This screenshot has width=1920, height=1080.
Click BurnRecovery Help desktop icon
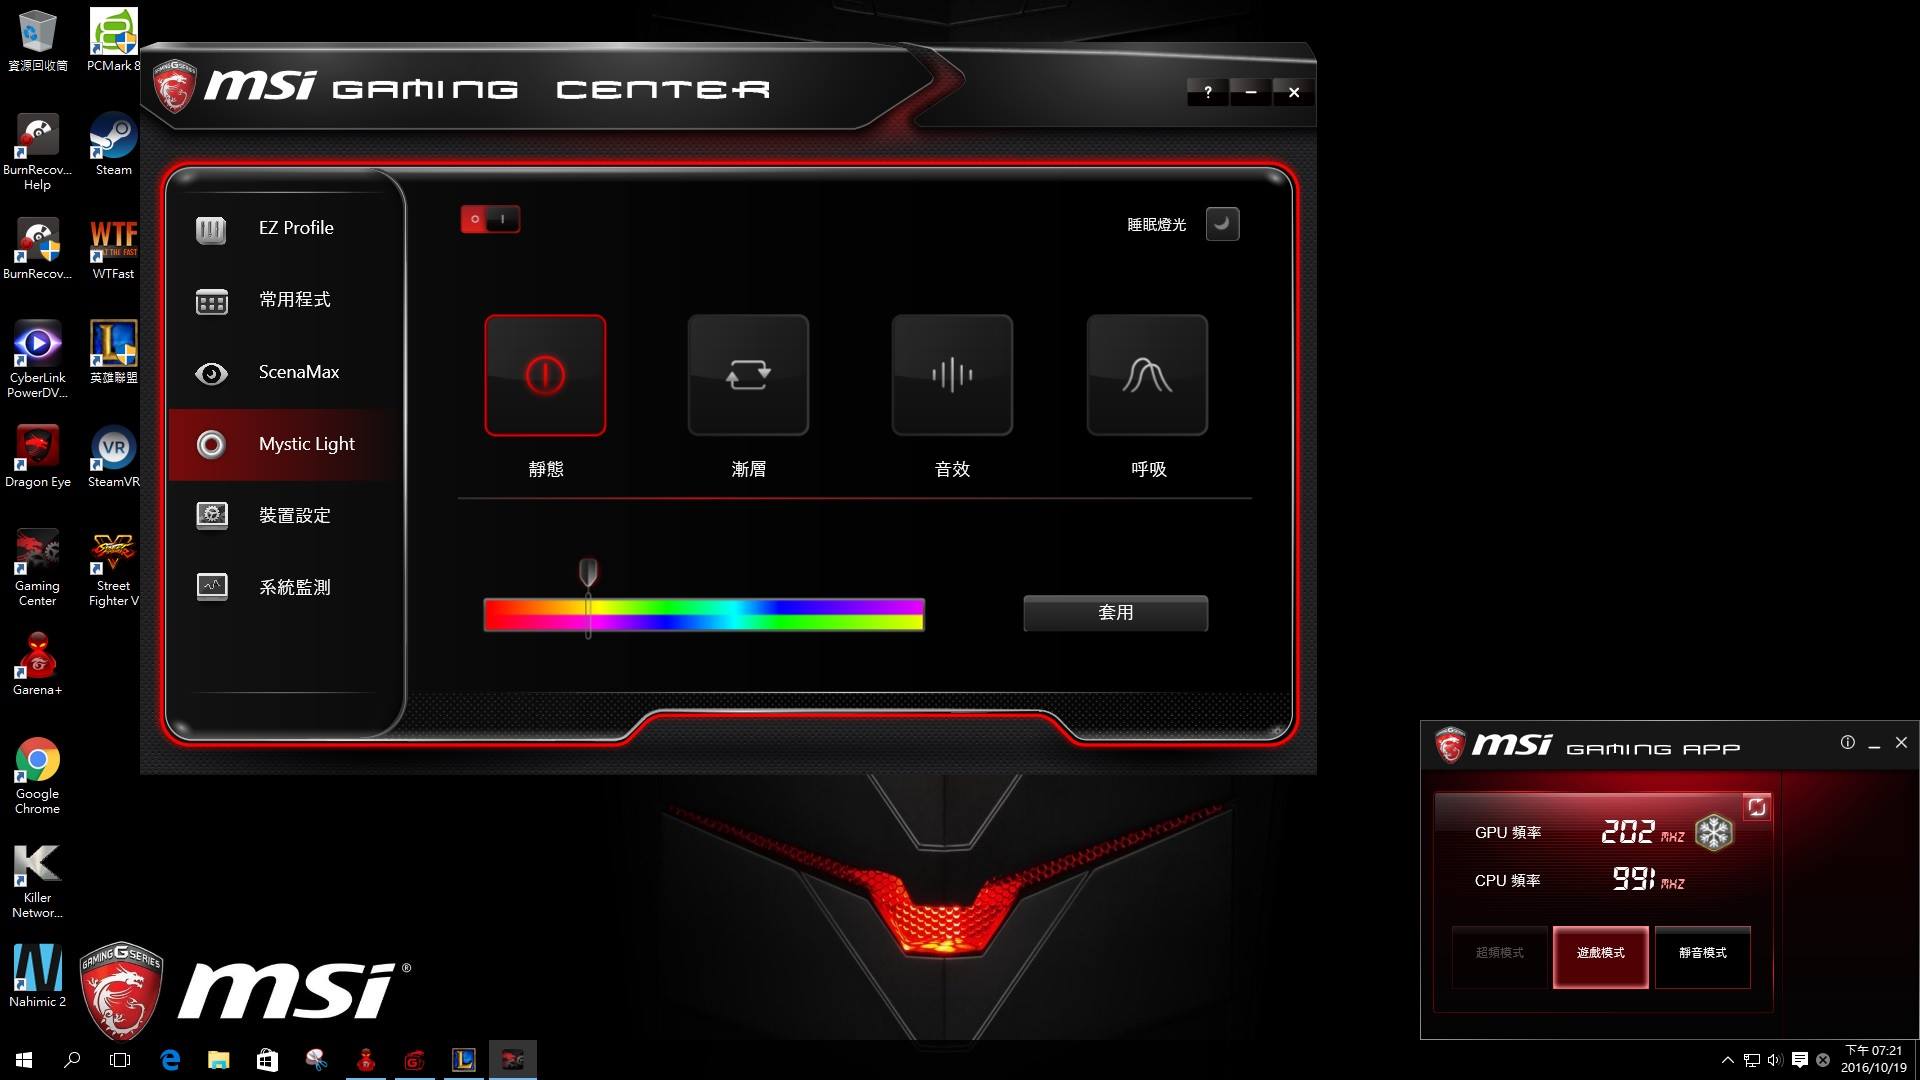38,152
